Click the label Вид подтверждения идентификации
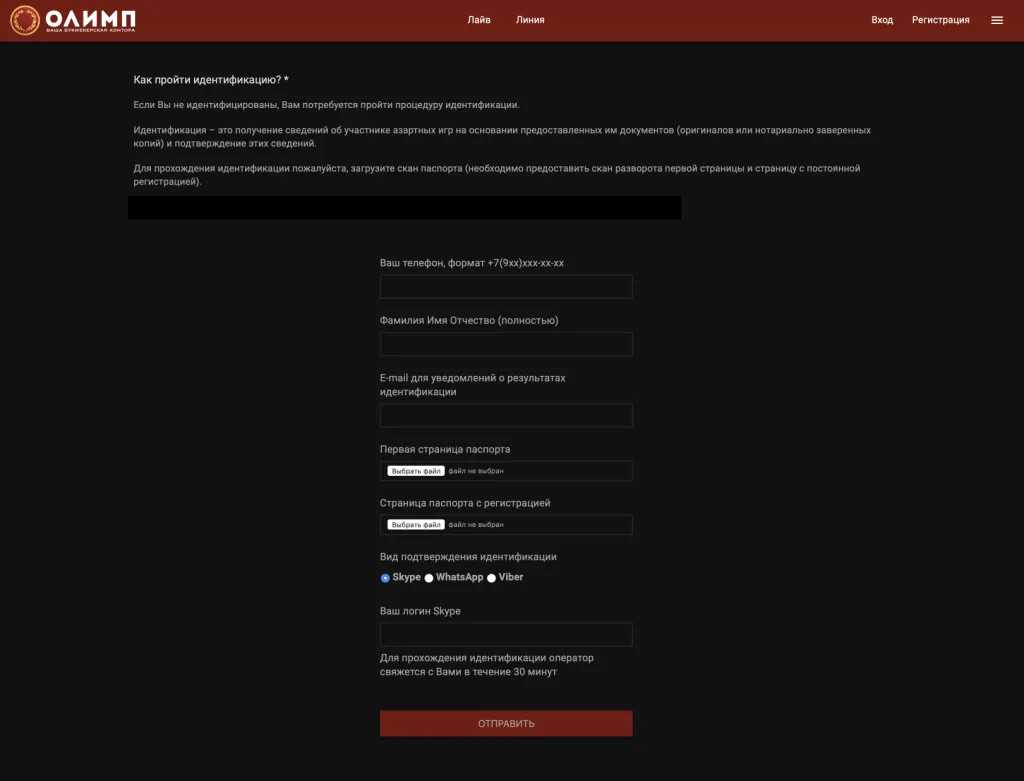 [x=468, y=557]
